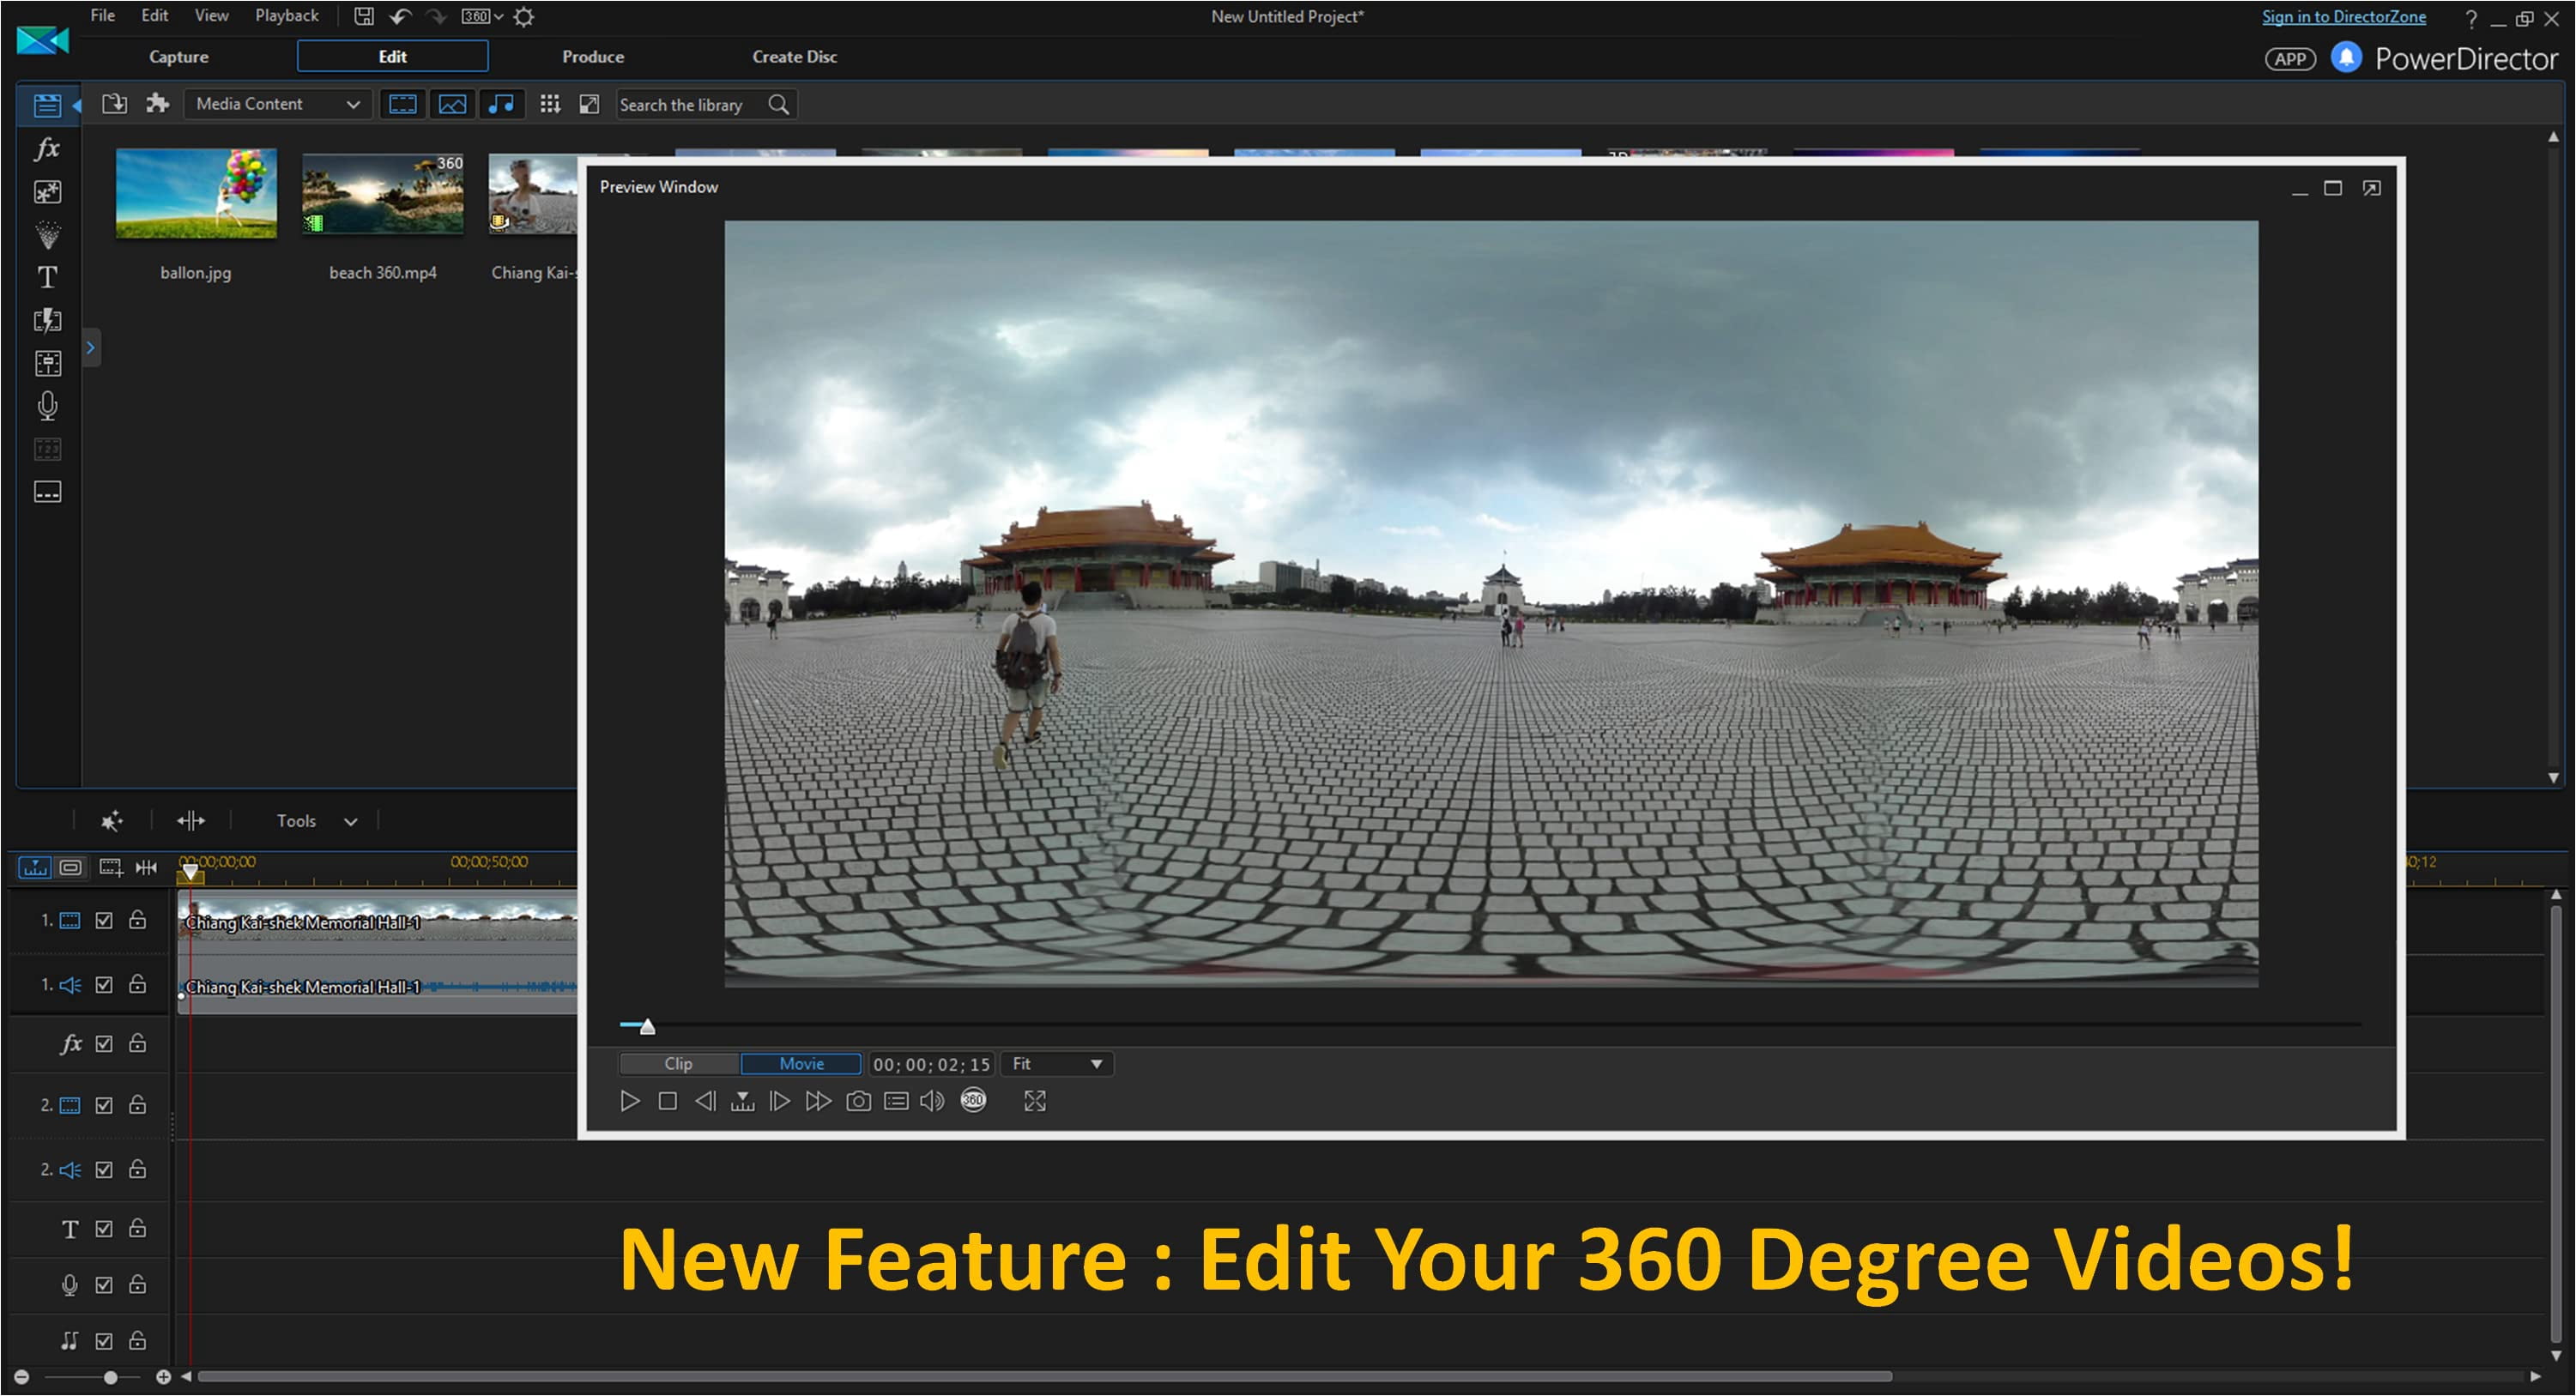
Task: Select Clip preview mode button
Action: pos(678,1064)
